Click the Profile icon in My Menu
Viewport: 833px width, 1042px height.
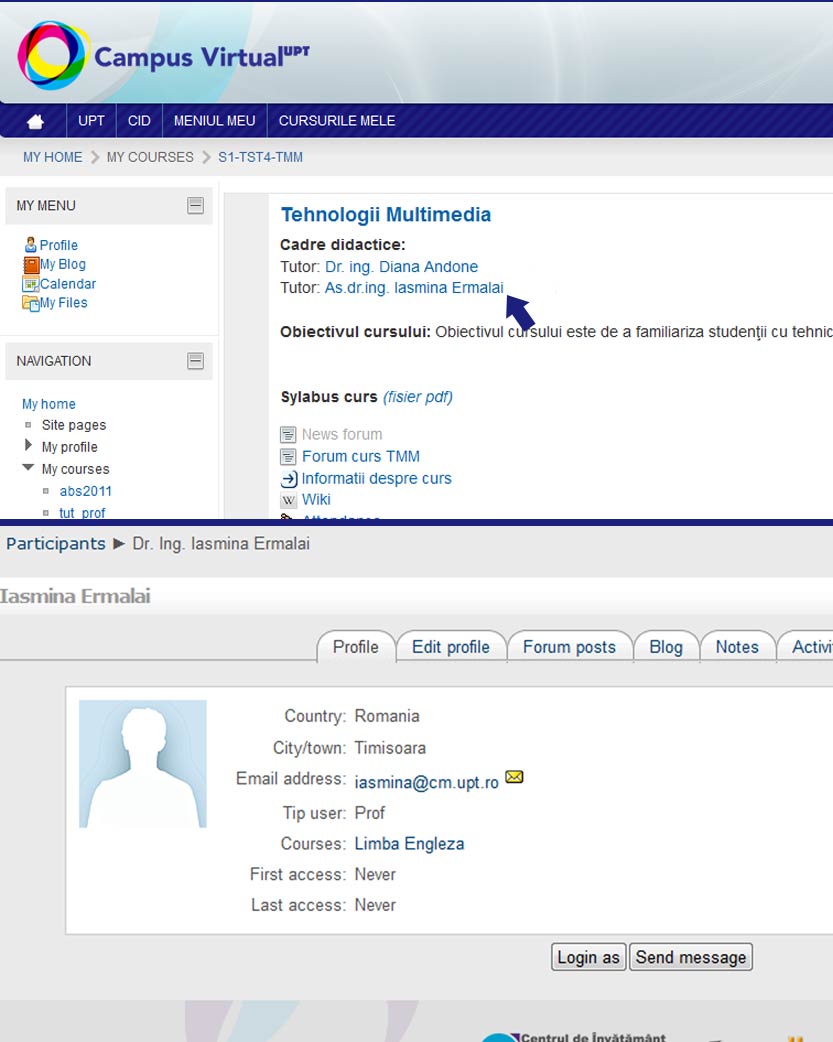(31, 245)
